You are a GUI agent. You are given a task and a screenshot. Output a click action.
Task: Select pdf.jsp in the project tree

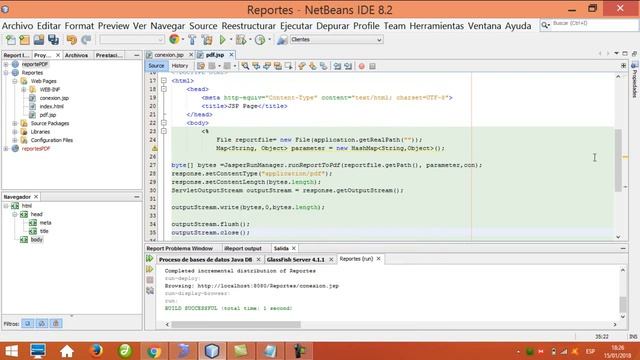[48, 115]
